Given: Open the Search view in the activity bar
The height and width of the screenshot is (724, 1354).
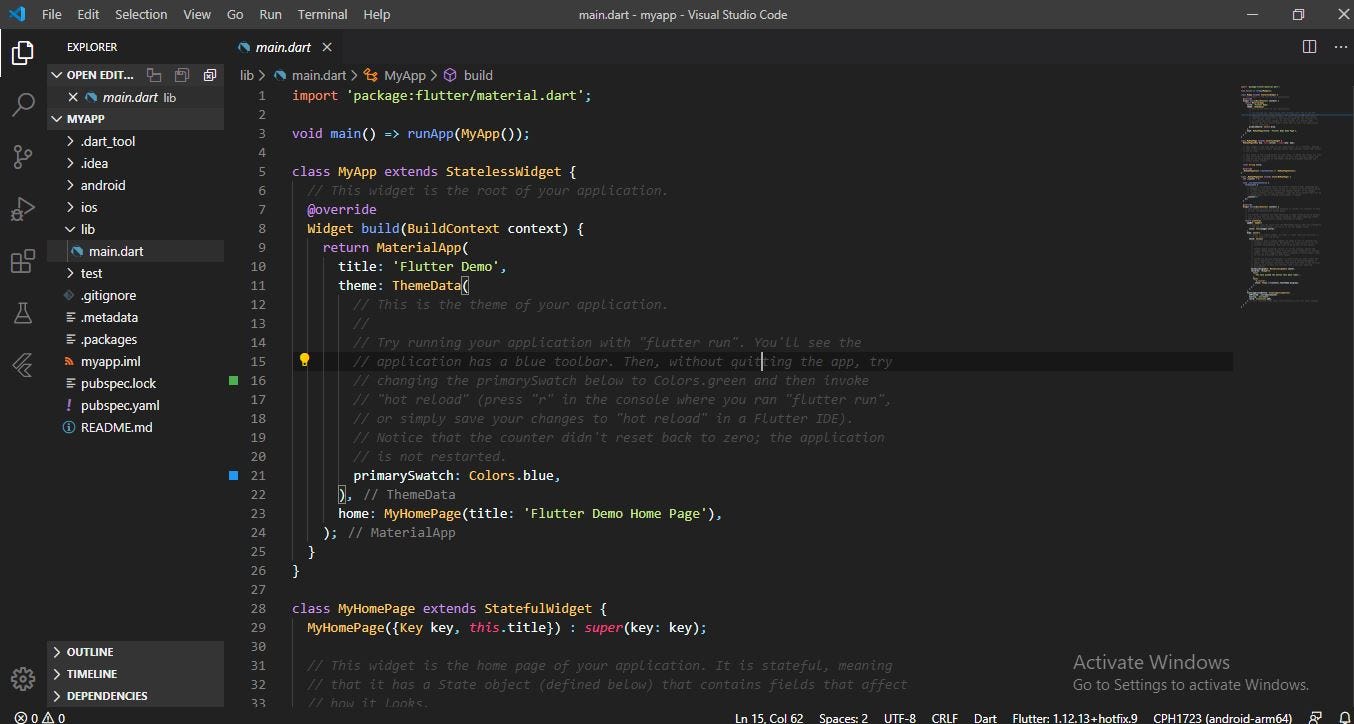Looking at the screenshot, I should tap(22, 104).
